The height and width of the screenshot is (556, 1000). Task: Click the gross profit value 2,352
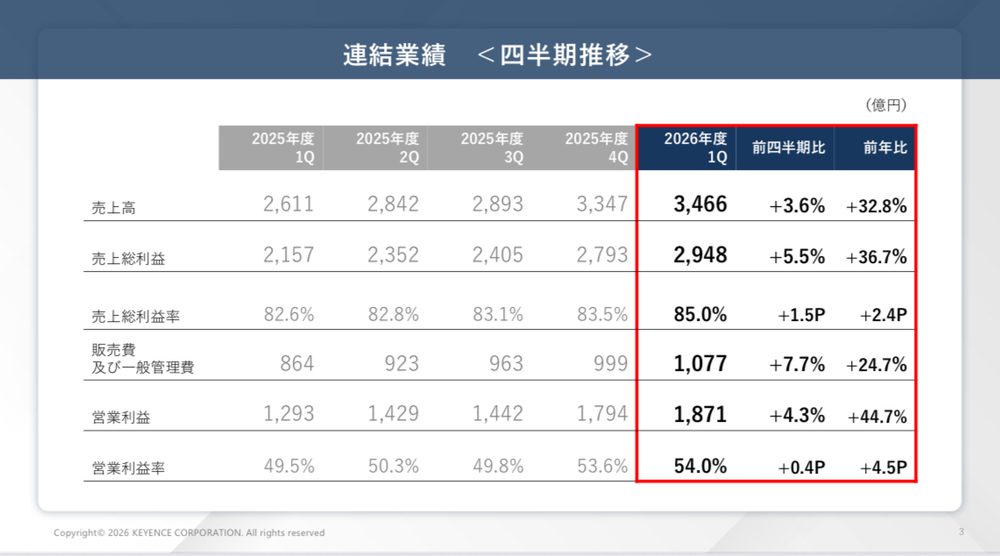[x=393, y=255]
